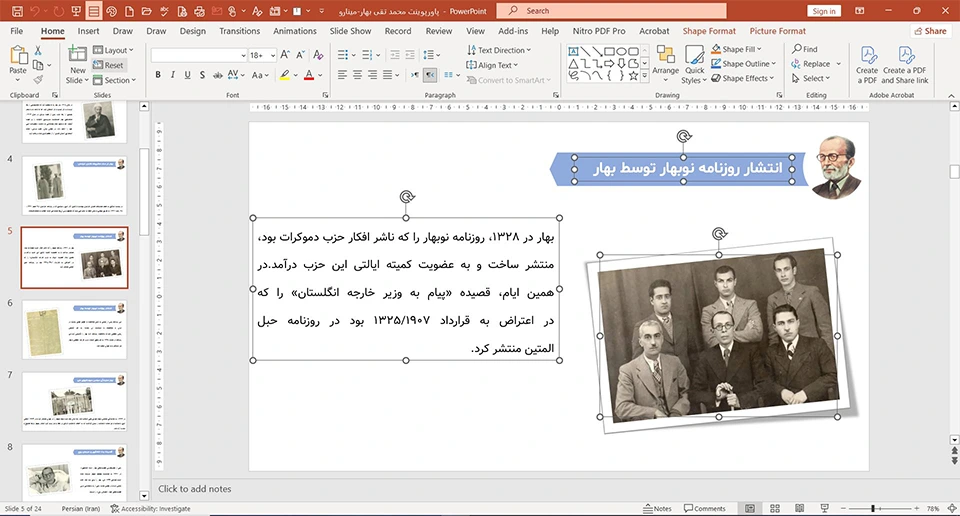Center the paragraph text
This screenshot has height=516, width=960.
click(357, 75)
